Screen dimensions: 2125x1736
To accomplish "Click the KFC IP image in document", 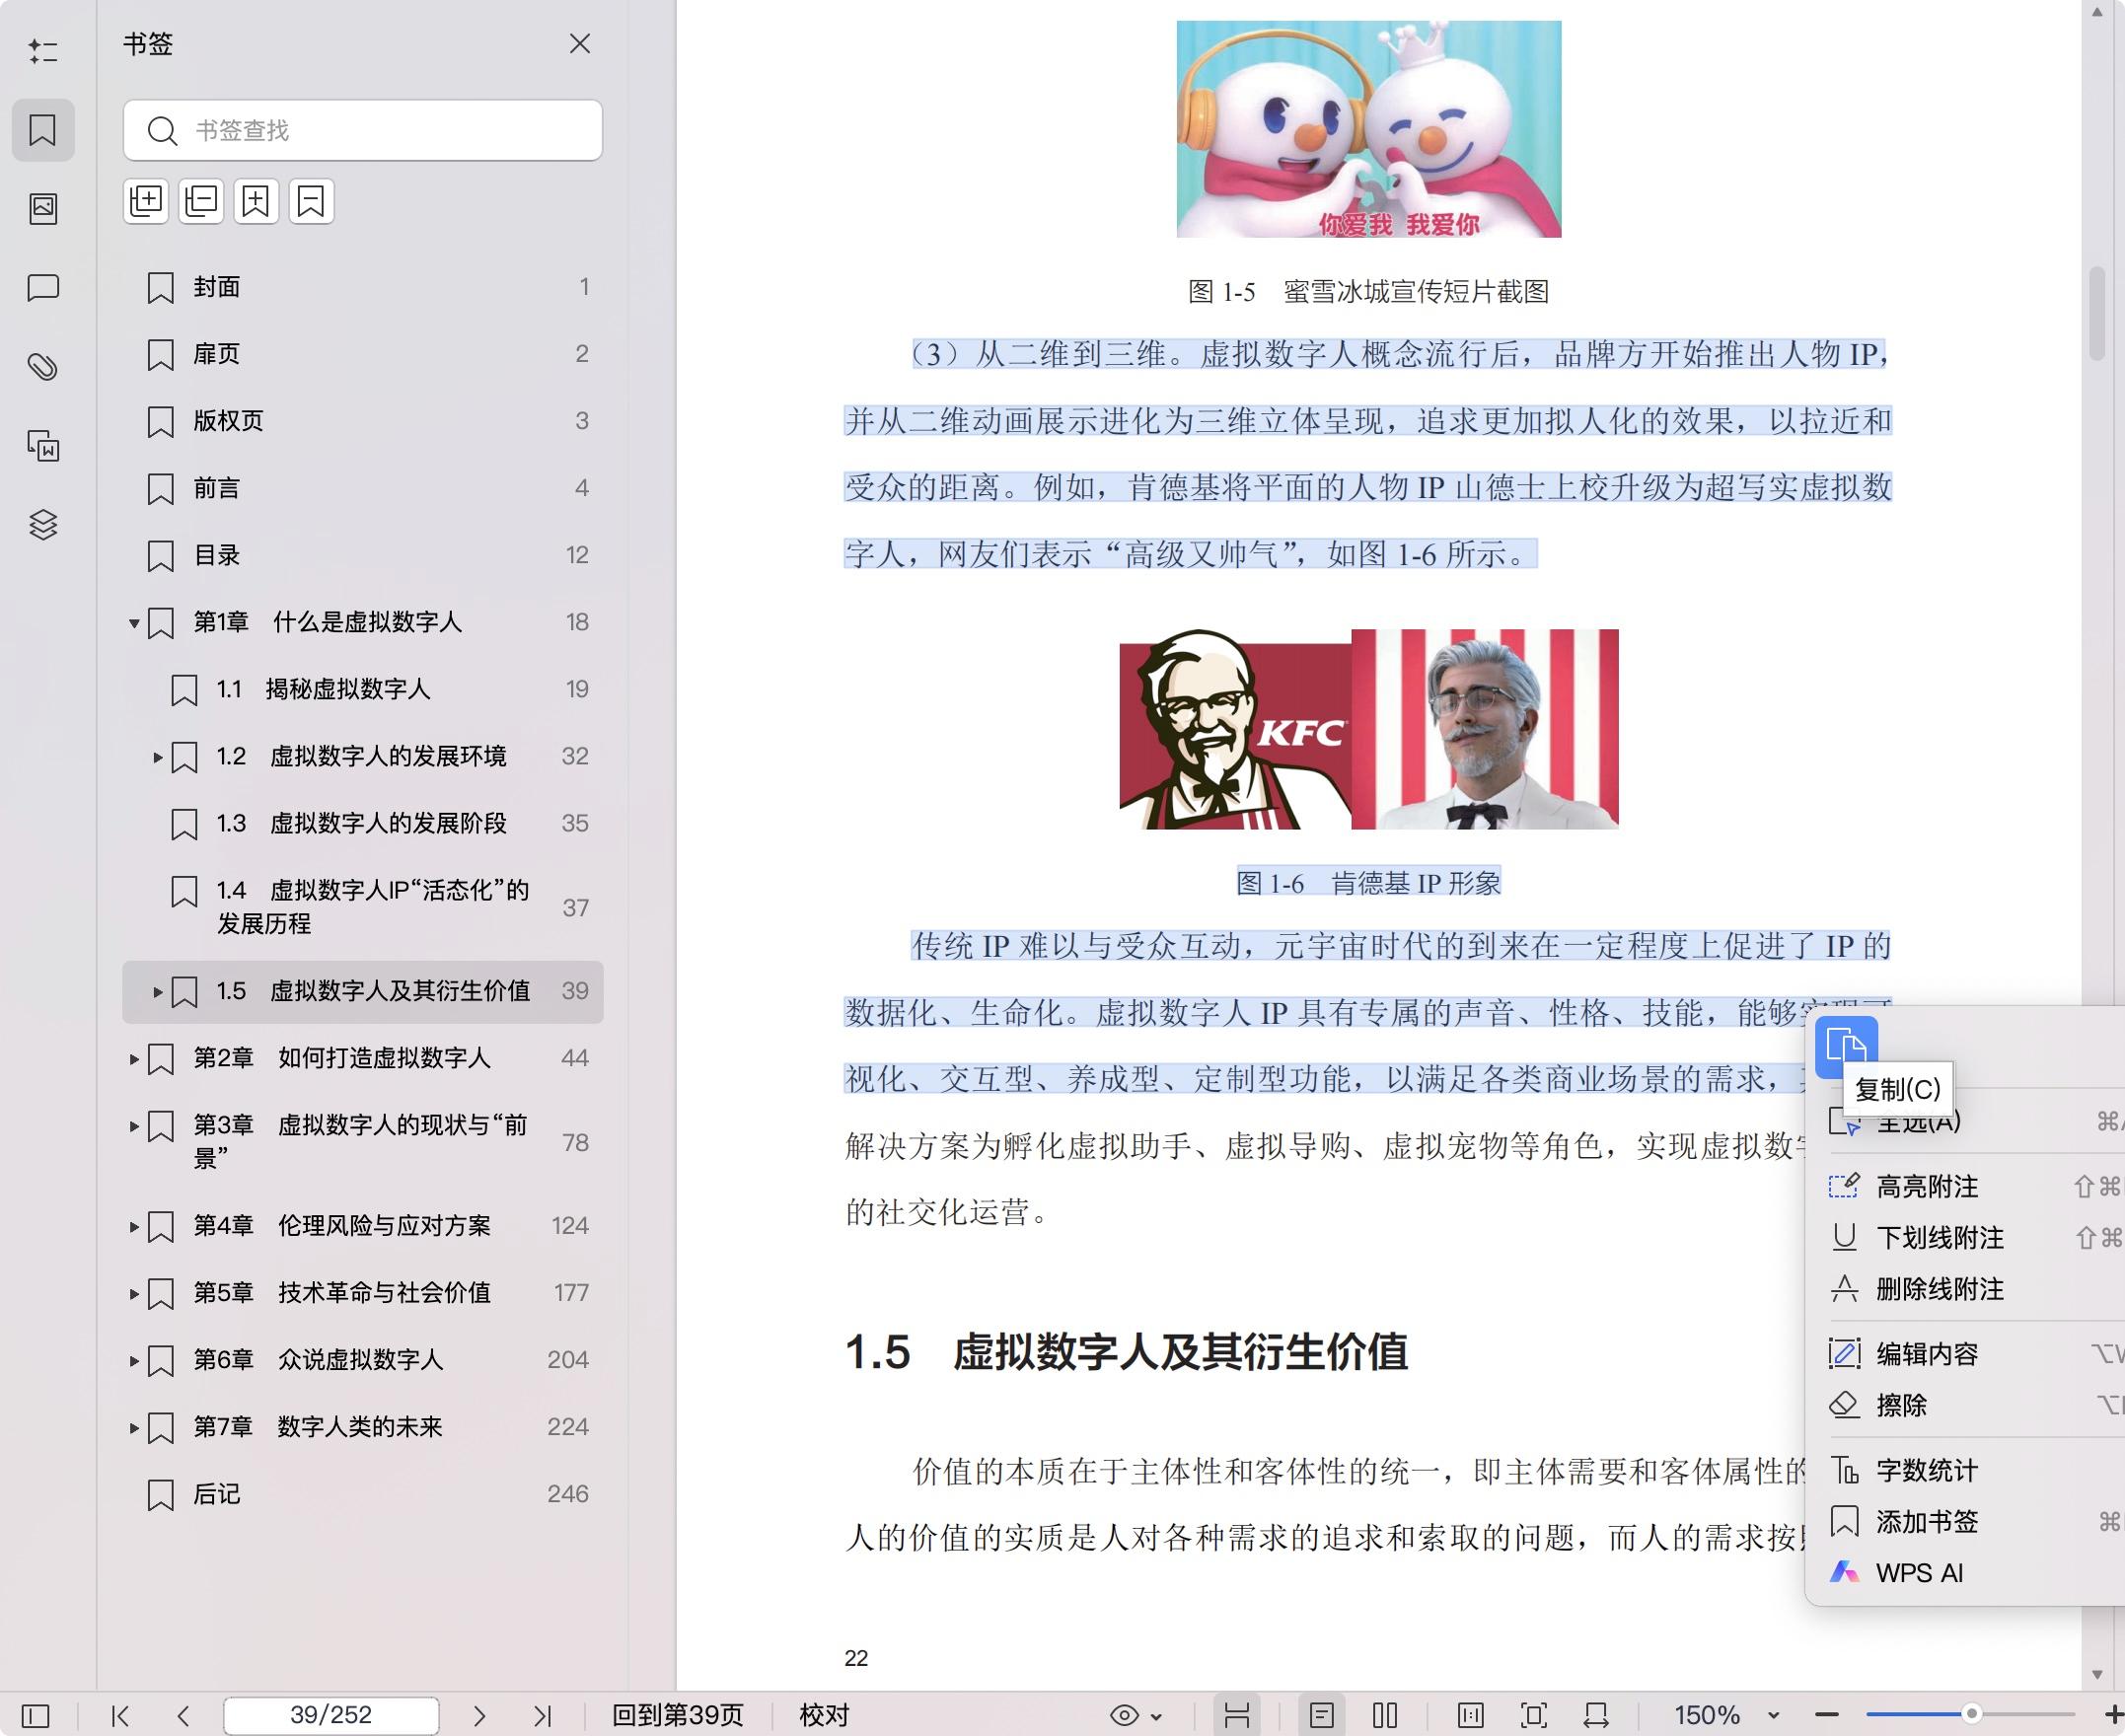I will pos(1368,729).
